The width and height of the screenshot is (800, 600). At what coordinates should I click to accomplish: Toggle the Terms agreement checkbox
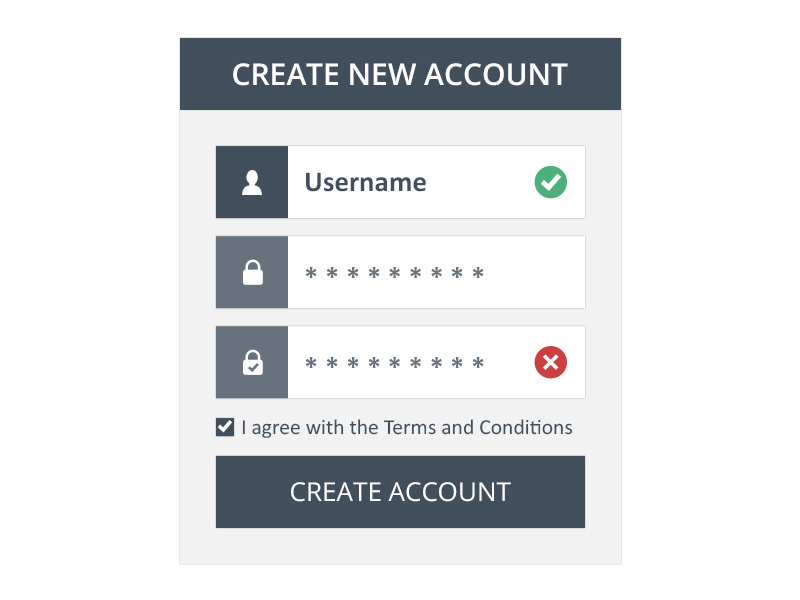coord(225,426)
